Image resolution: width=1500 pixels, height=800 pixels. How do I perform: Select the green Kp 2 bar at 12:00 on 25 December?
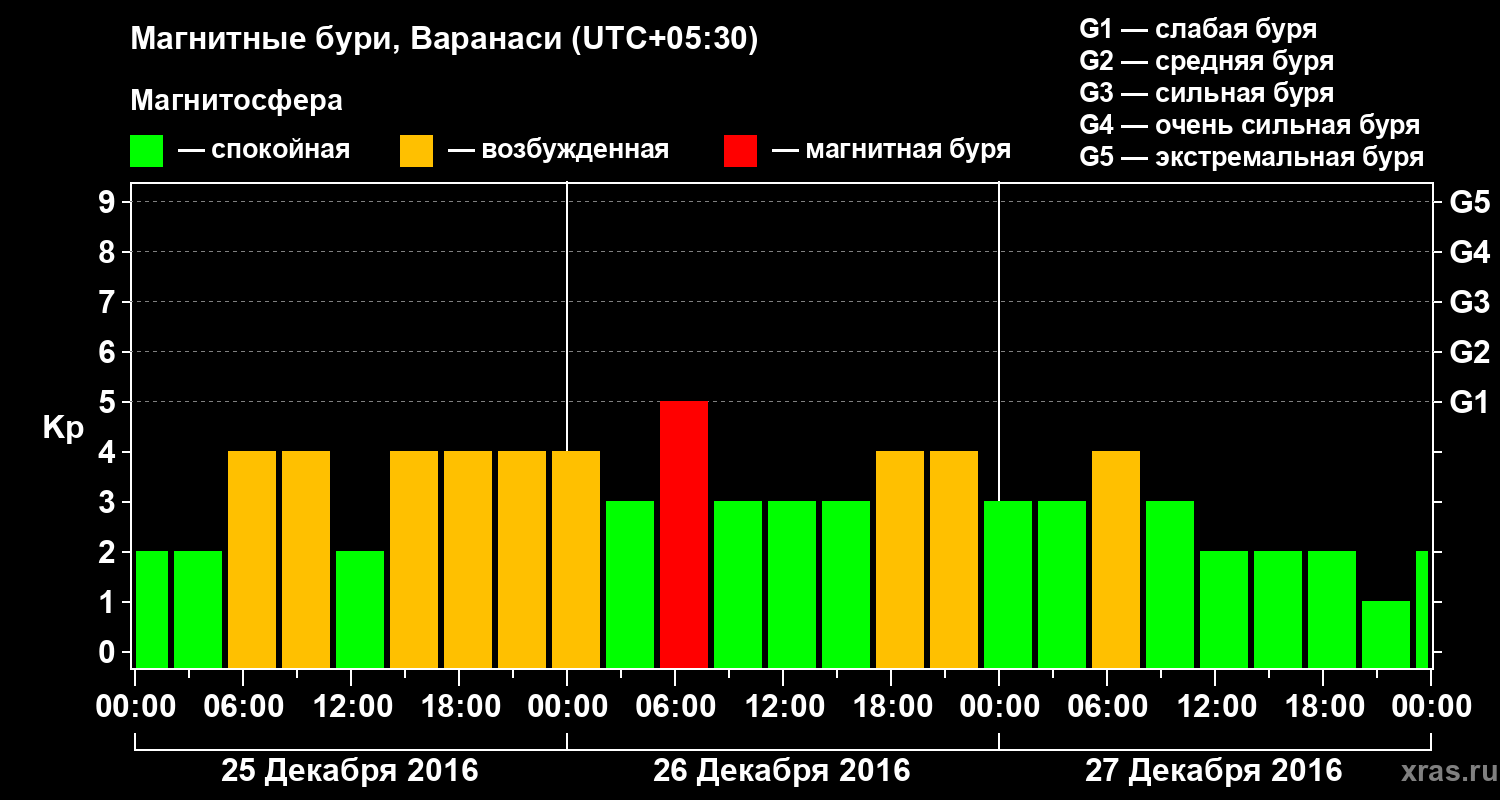pyautogui.click(x=360, y=610)
